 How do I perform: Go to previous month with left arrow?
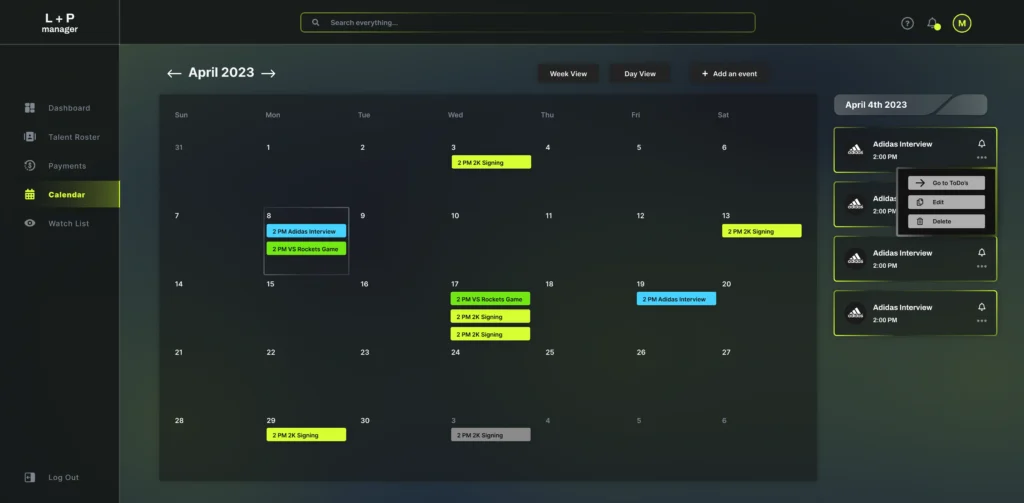tap(174, 73)
